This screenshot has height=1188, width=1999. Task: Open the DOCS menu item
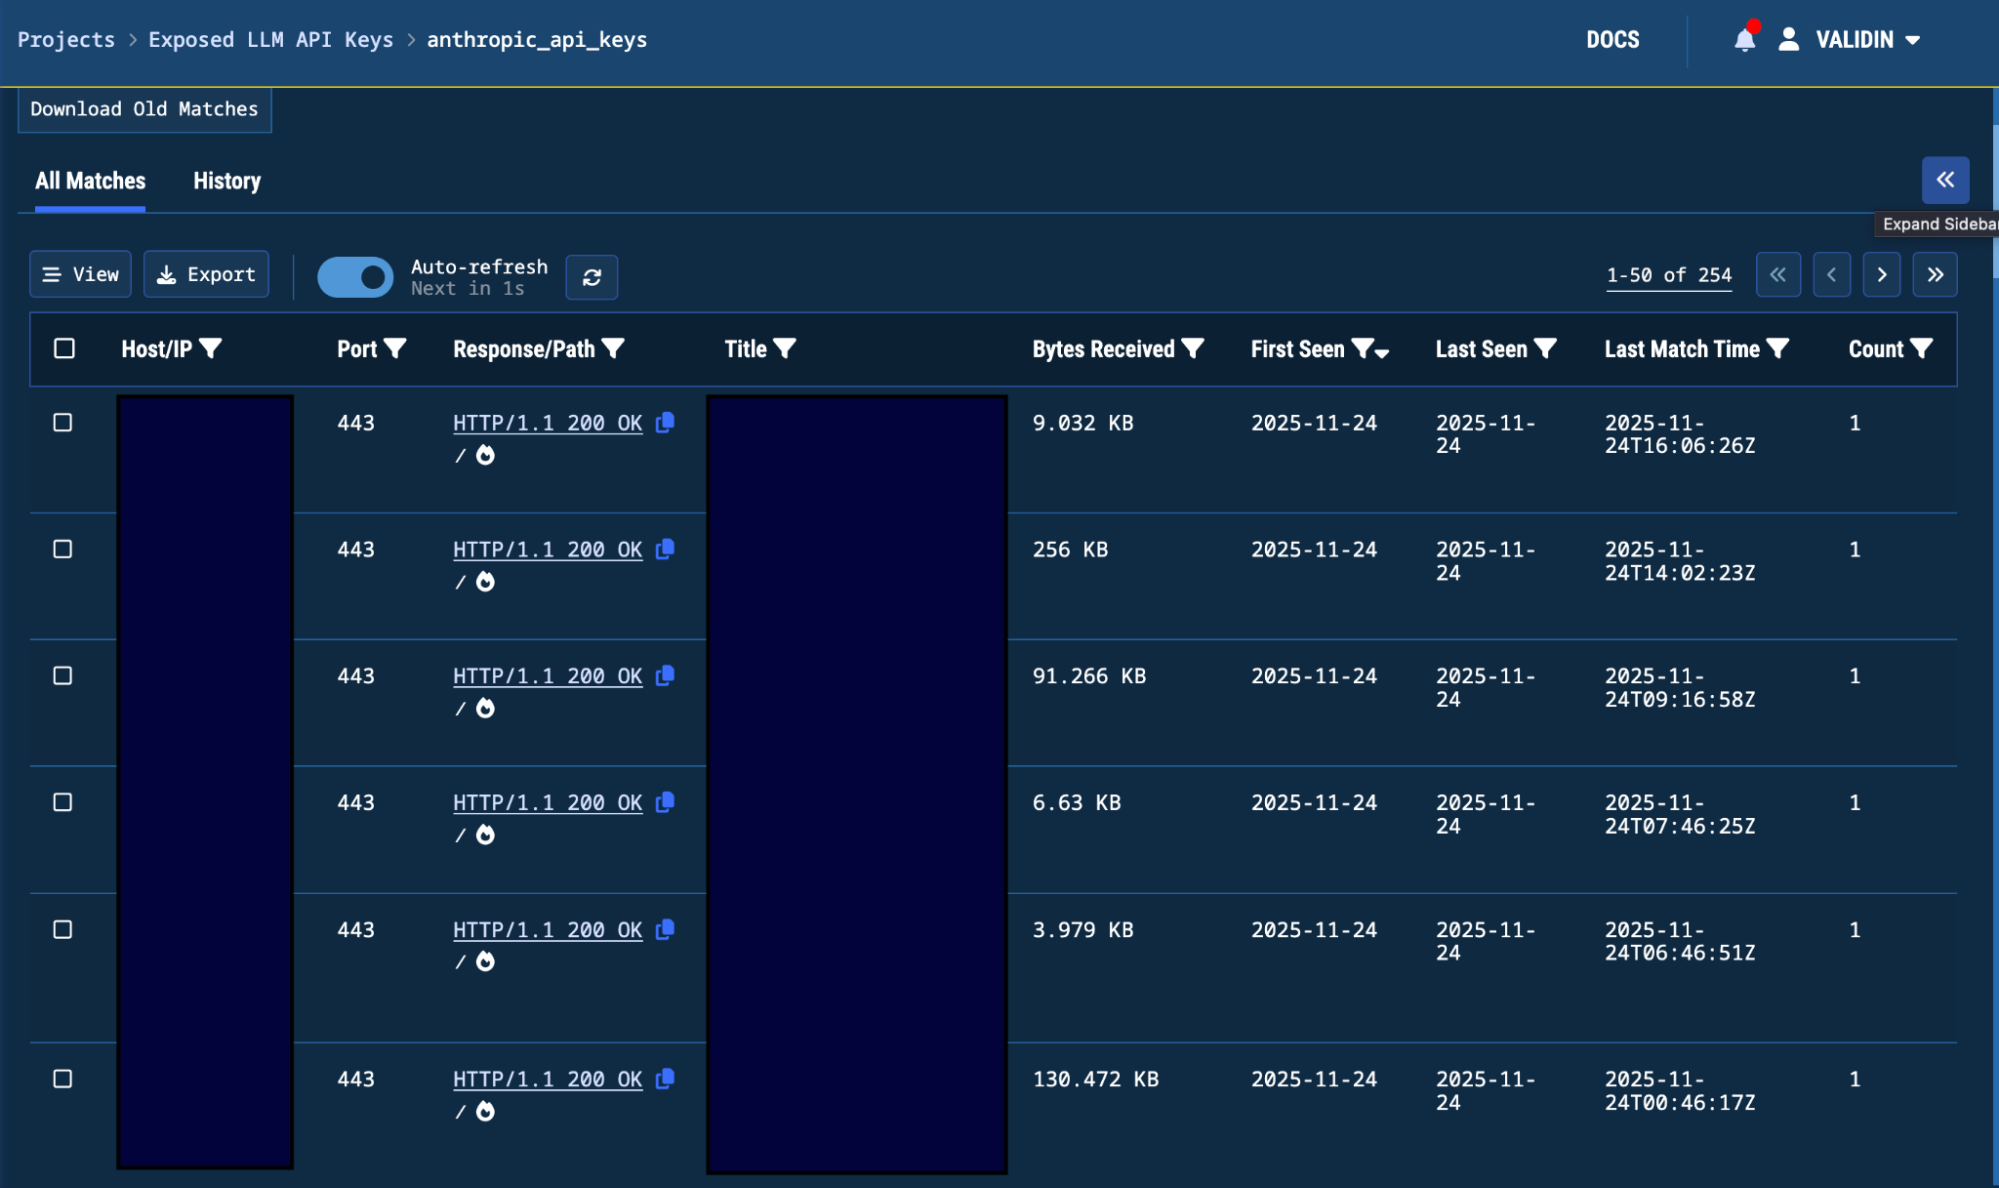pyautogui.click(x=1612, y=39)
